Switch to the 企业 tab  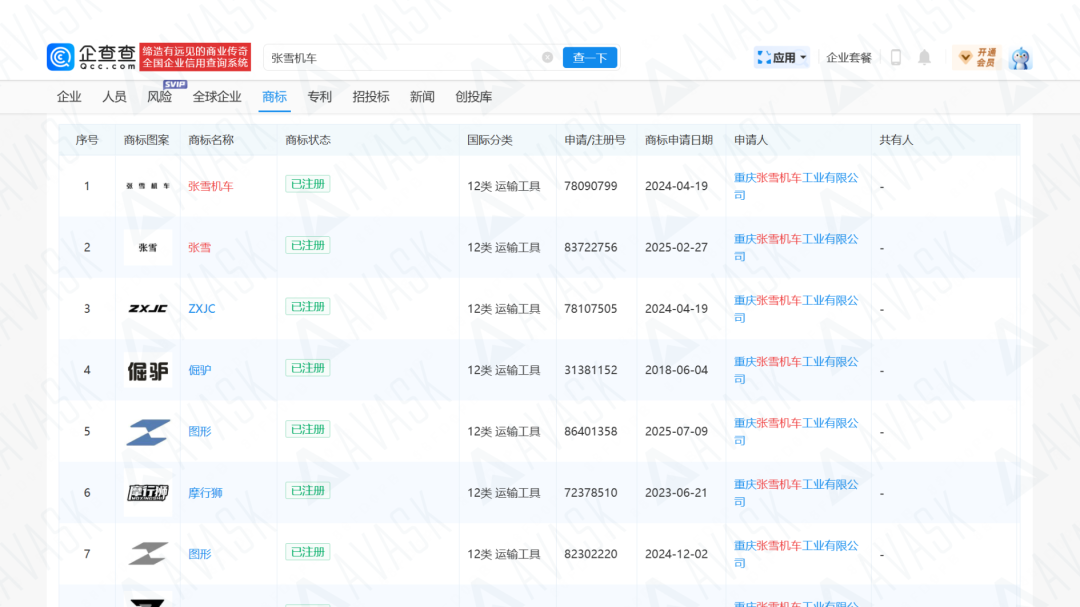[69, 97]
